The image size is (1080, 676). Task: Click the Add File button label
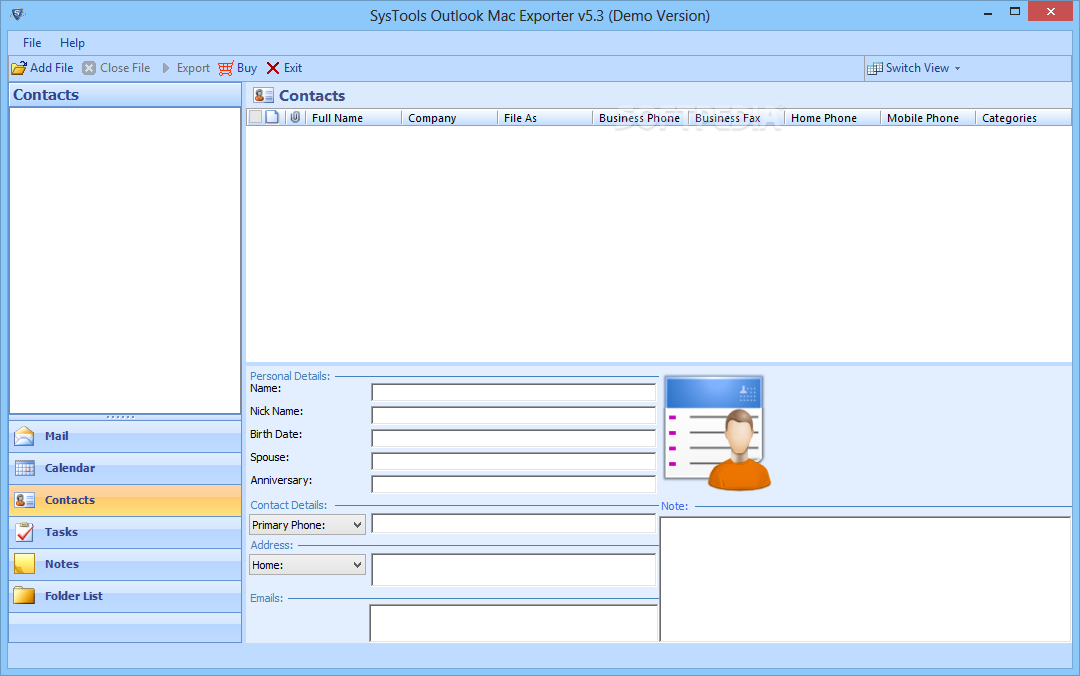pos(52,68)
